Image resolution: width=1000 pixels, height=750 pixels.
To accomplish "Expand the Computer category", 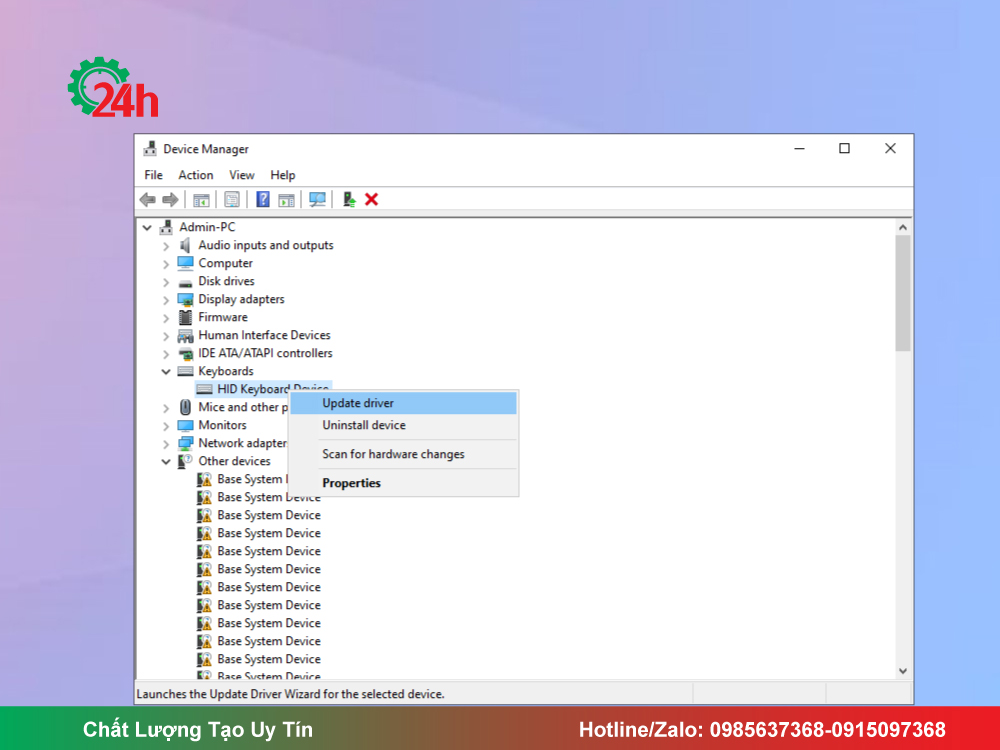I will pos(166,263).
